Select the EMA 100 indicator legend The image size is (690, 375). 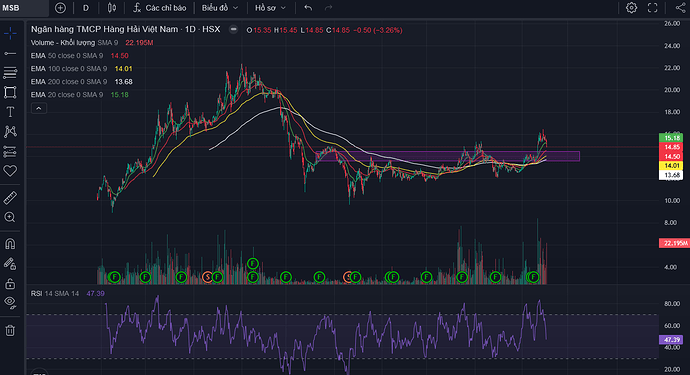(x=69, y=69)
